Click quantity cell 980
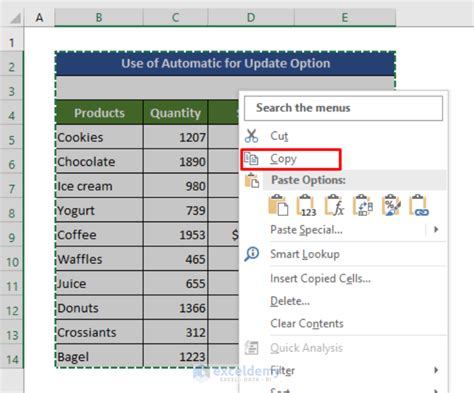474x393 pixels. click(176, 186)
